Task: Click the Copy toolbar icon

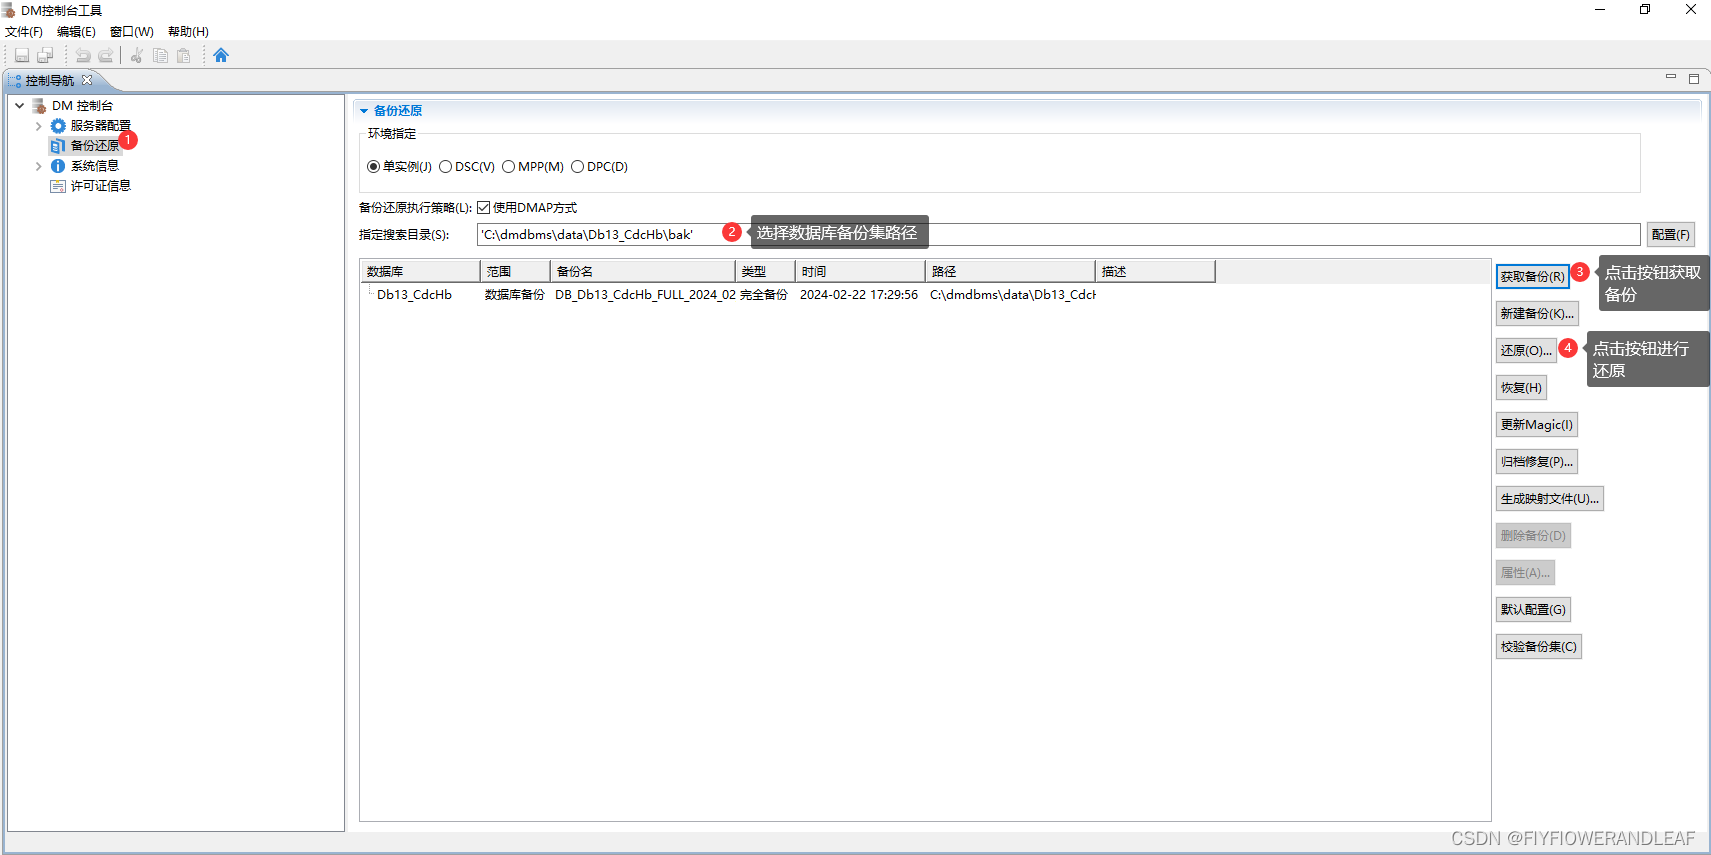Action: (x=160, y=55)
